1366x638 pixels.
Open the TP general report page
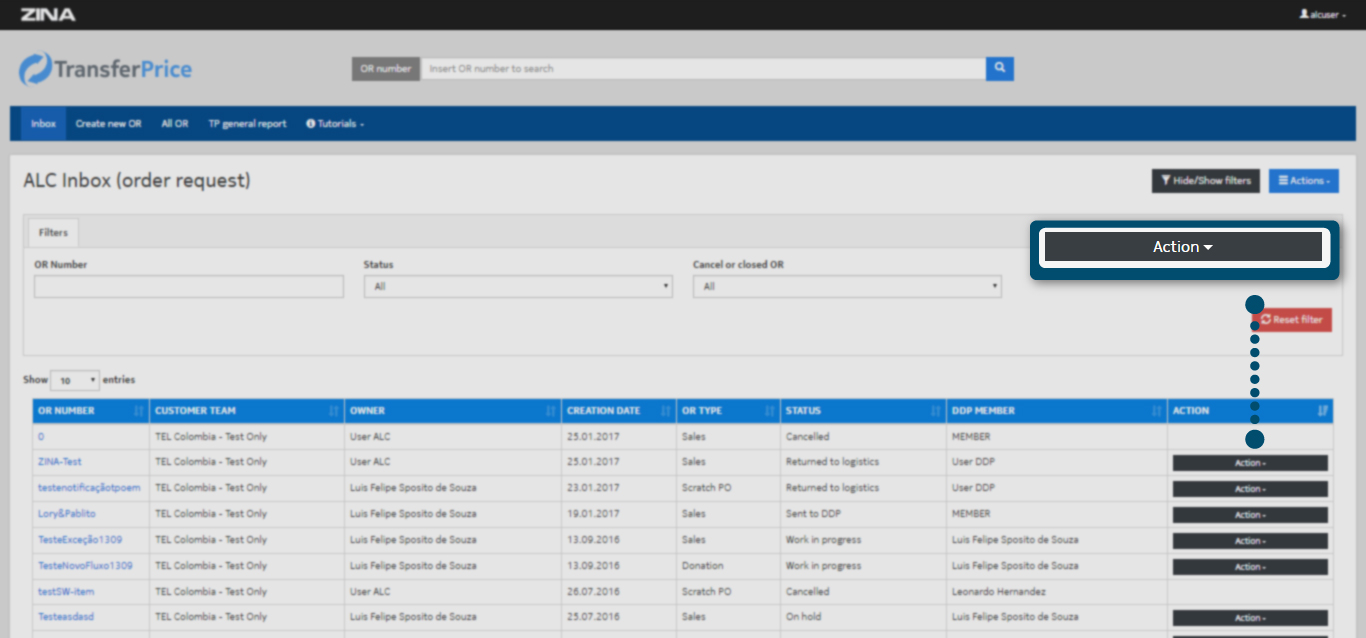tap(247, 124)
